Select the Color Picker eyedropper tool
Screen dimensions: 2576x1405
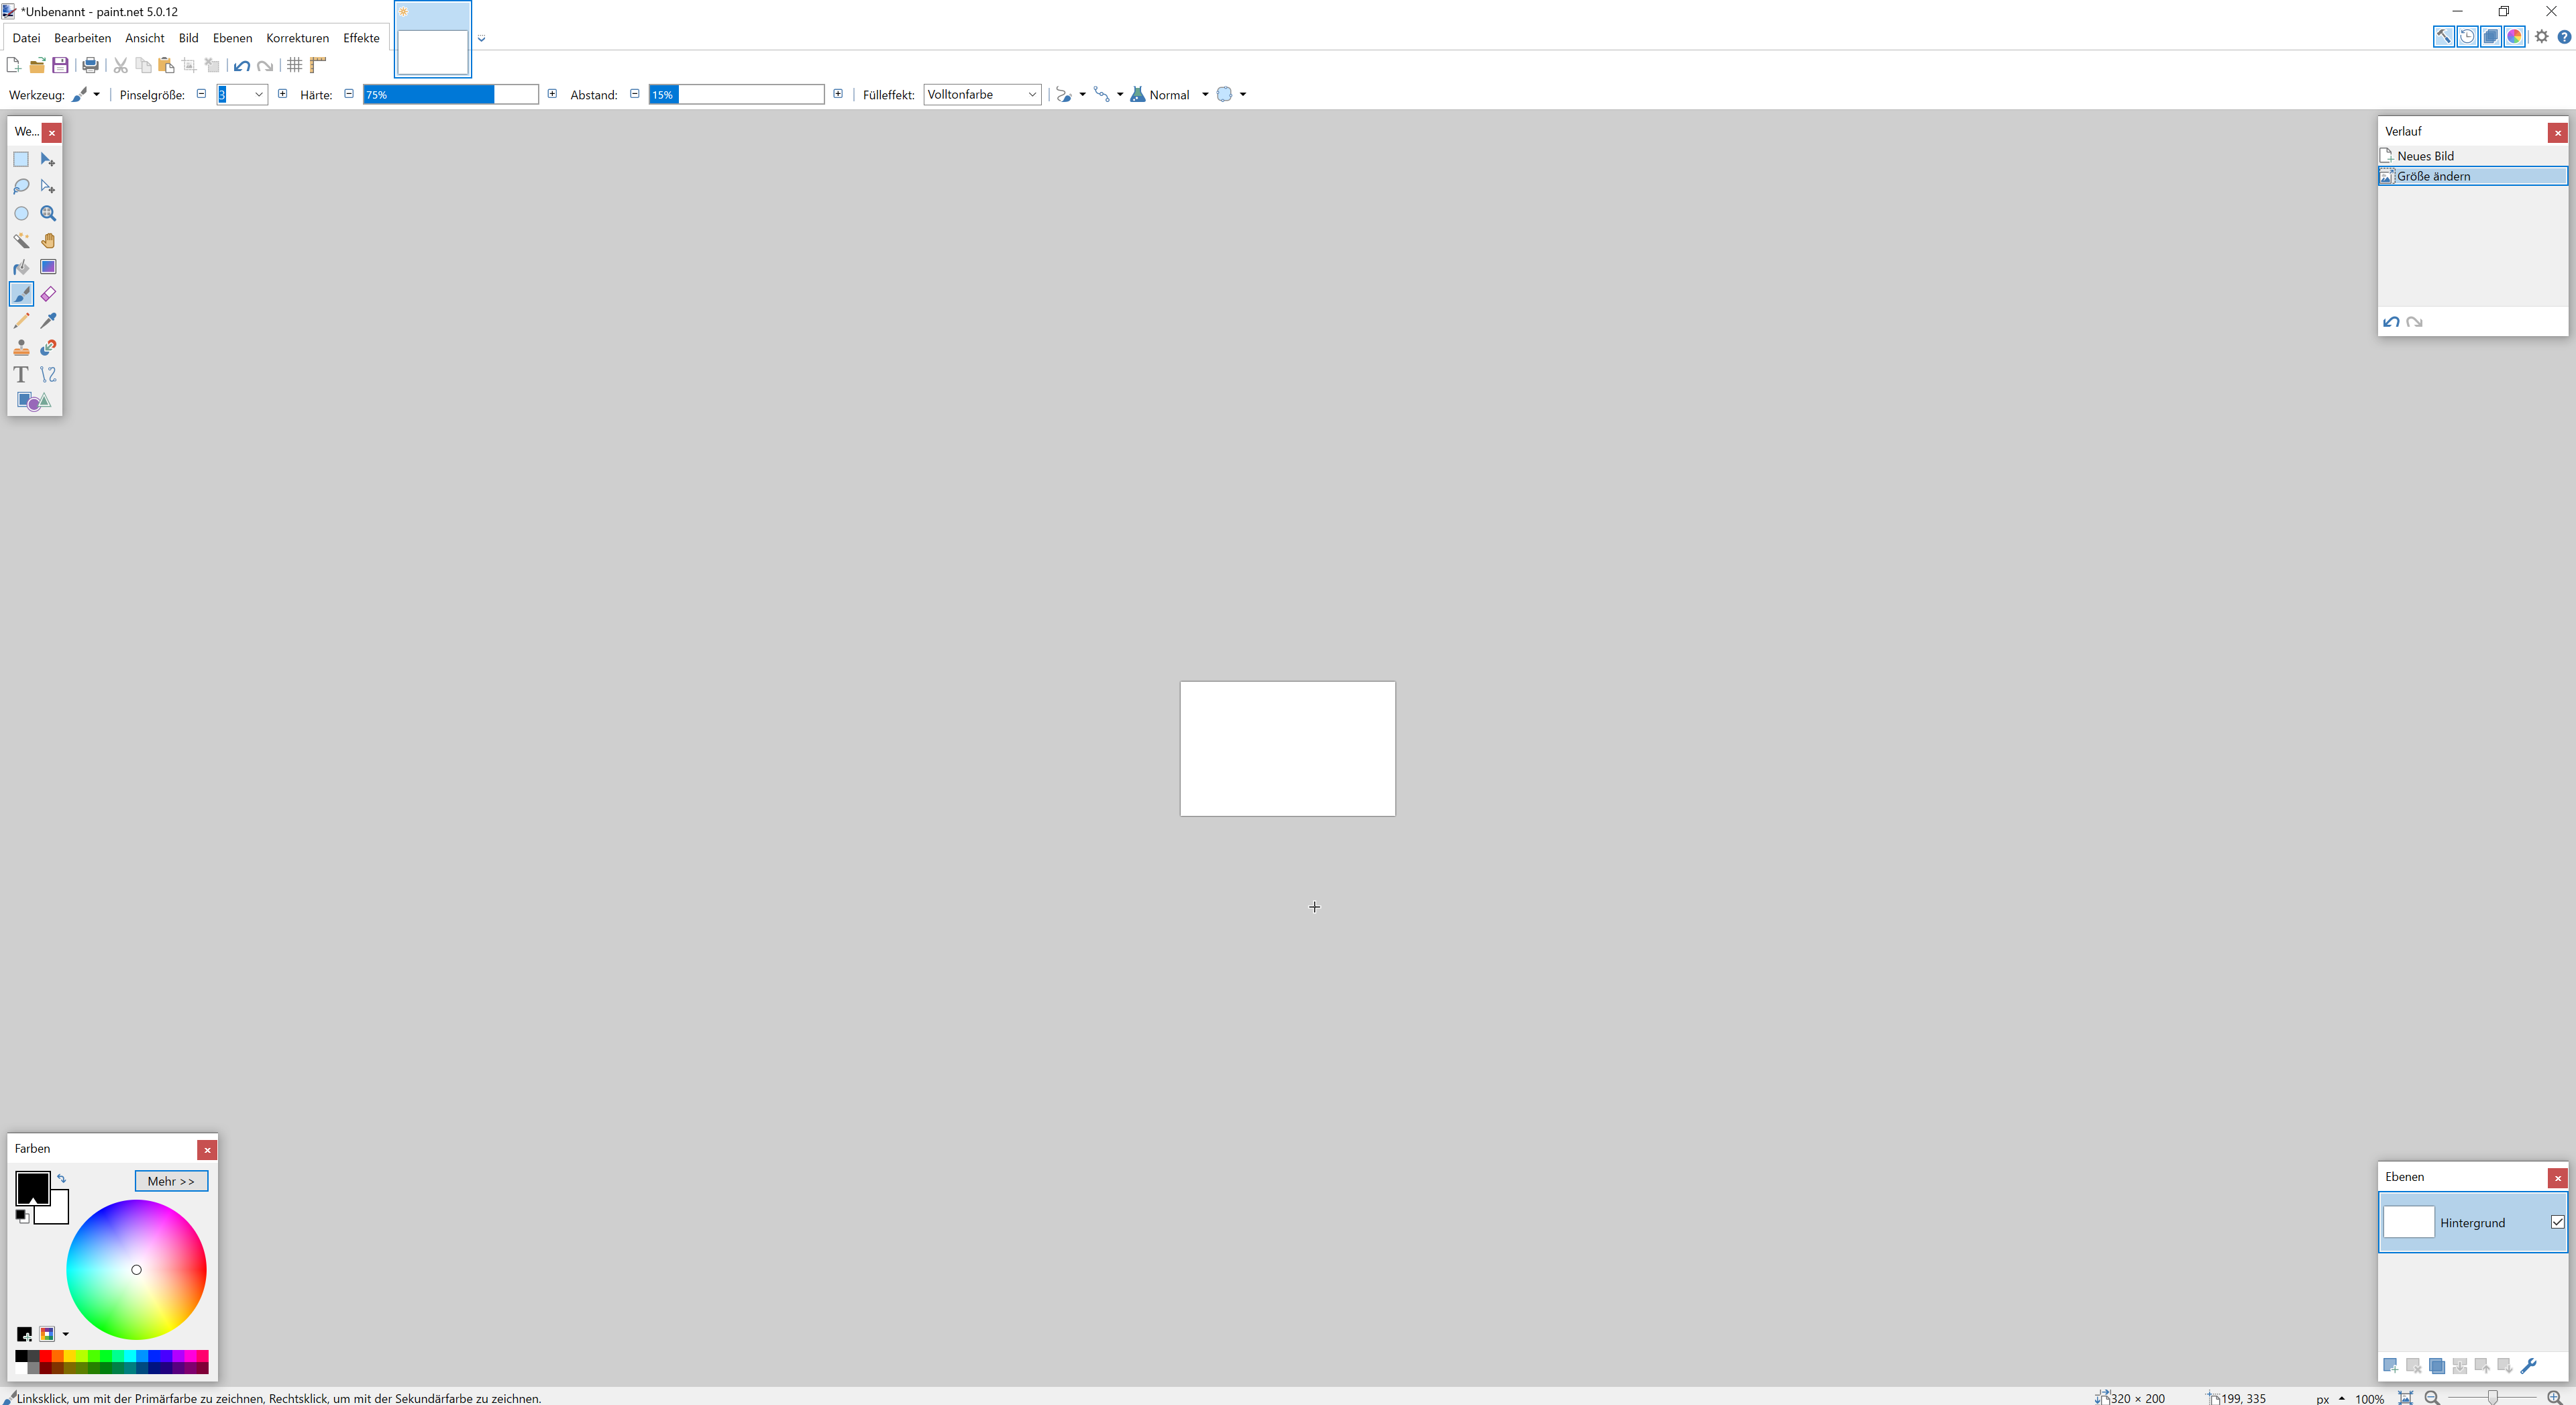coord(48,321)
